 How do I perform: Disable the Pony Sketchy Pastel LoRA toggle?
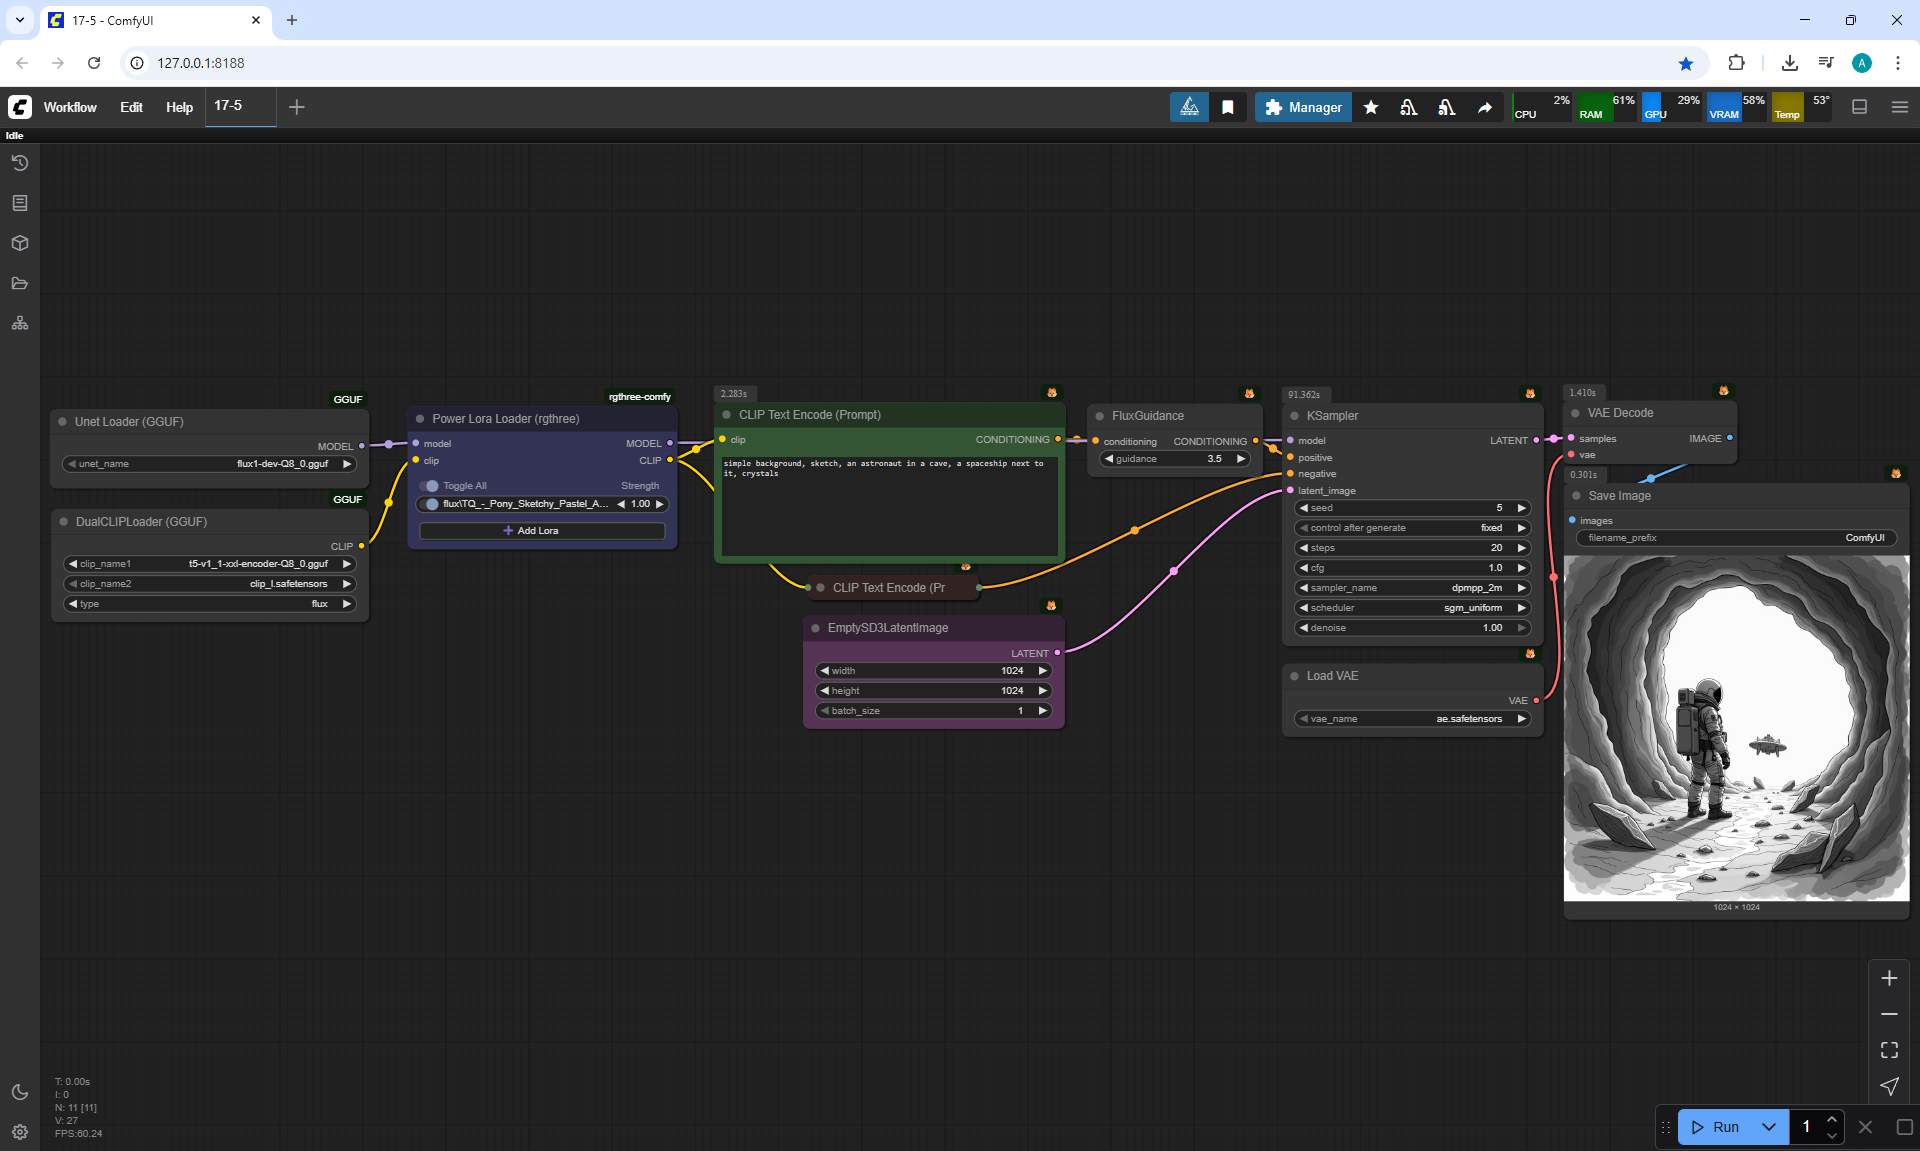(431, 504)
